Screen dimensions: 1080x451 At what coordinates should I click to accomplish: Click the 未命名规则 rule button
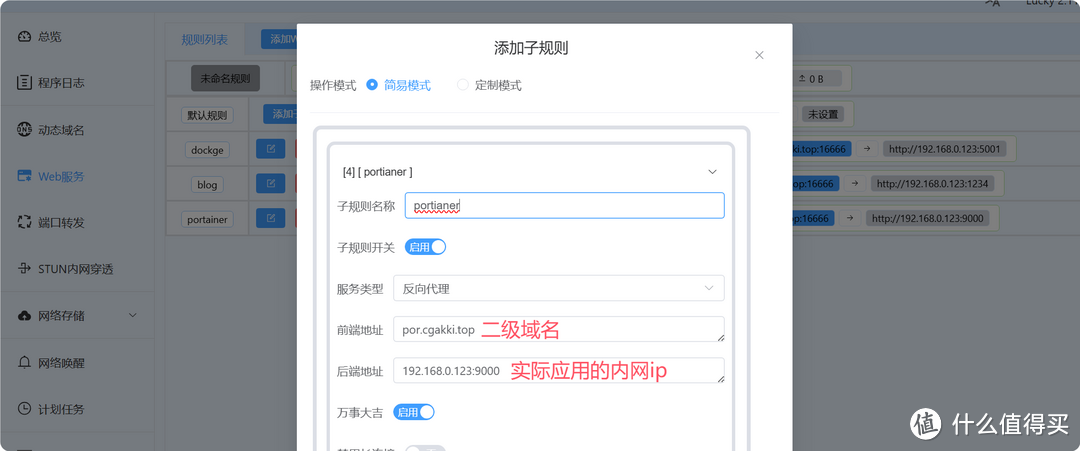pyautogui.click(x=225, y=78)
